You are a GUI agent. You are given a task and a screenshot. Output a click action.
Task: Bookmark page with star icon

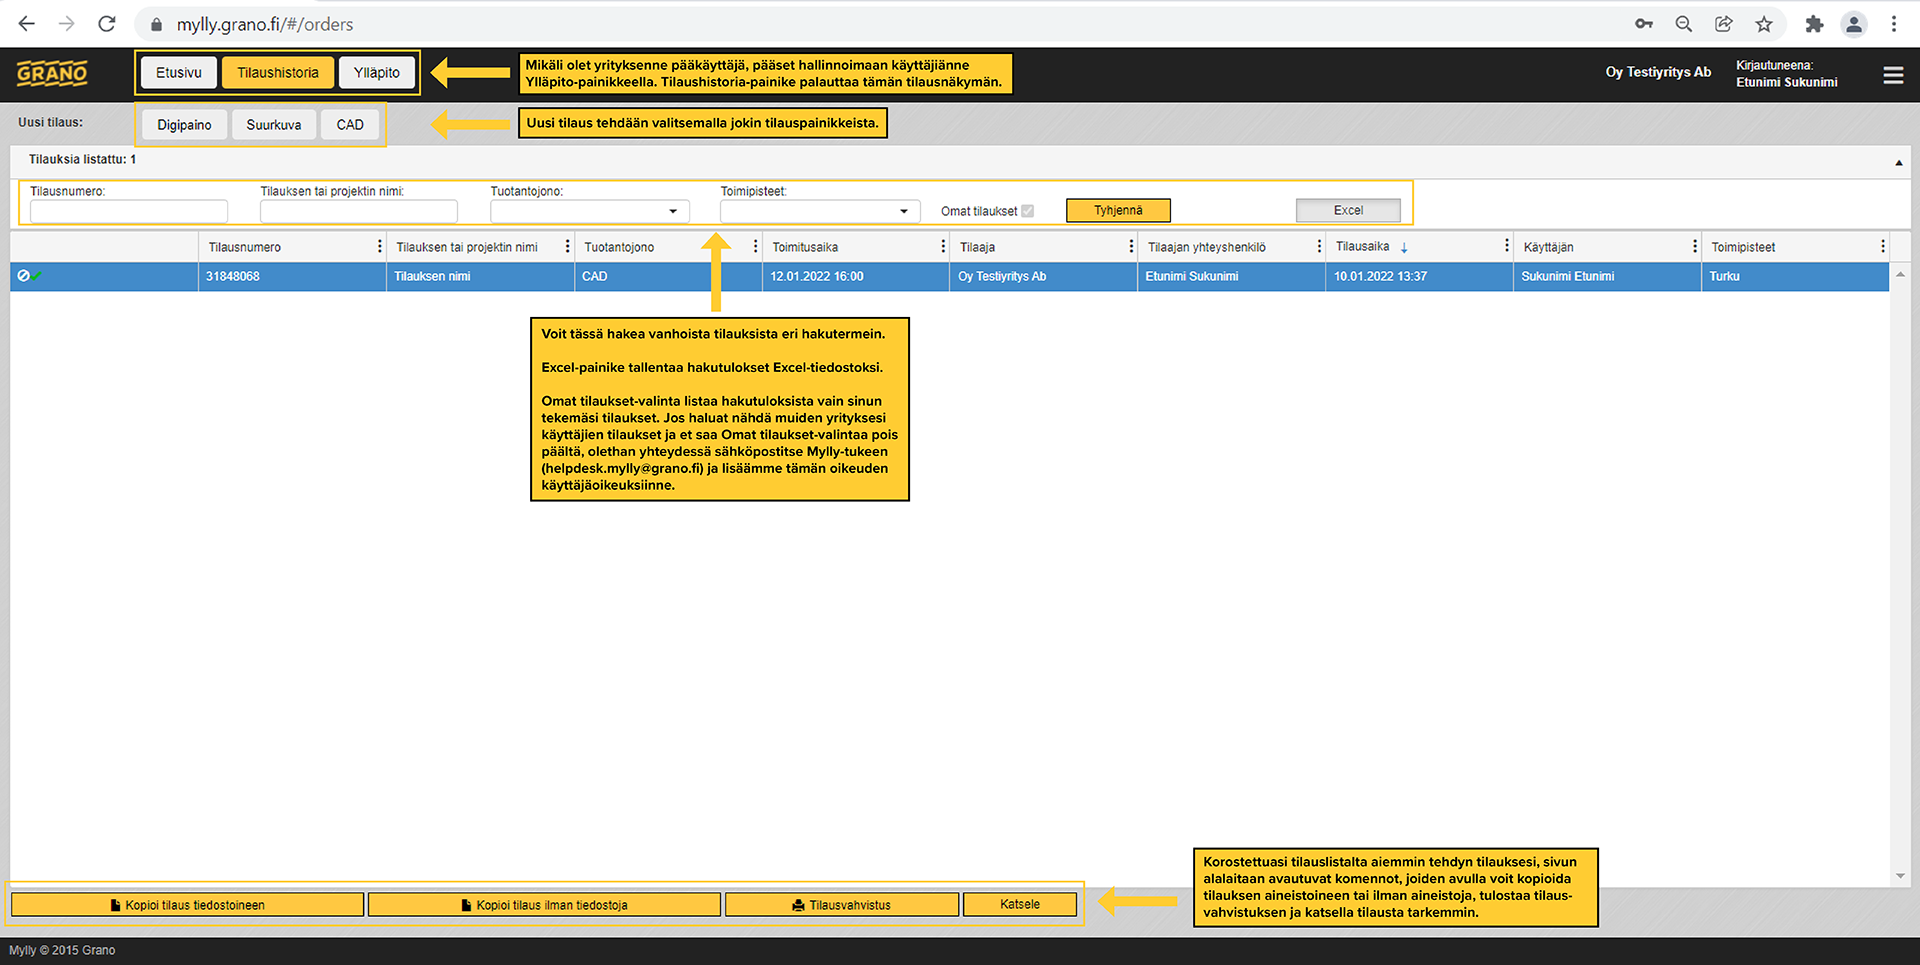click(1764, 24)
